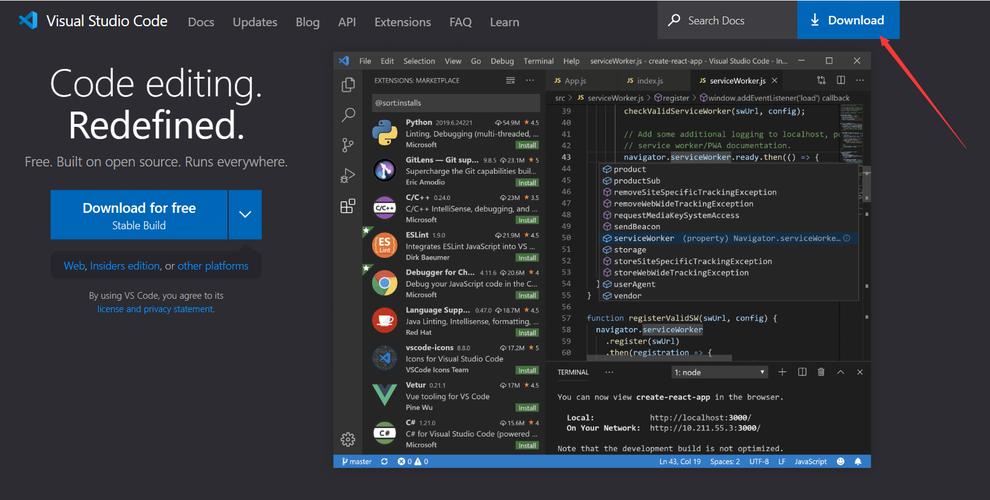The height and width of the screenshot is (500, 990).
Task: Click the Terminal menu in editor screenshot
Action: [x=539, y=61]
